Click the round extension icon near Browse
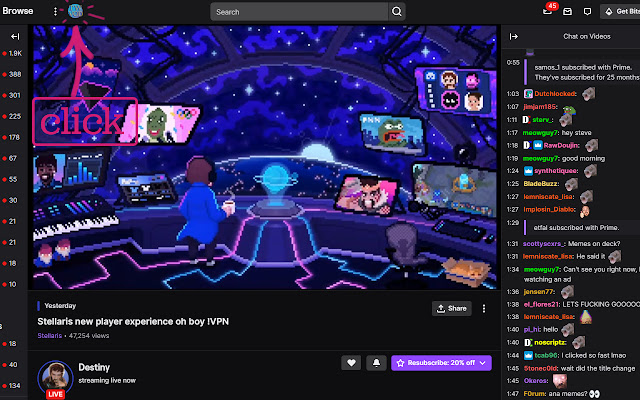 point(75,11)
